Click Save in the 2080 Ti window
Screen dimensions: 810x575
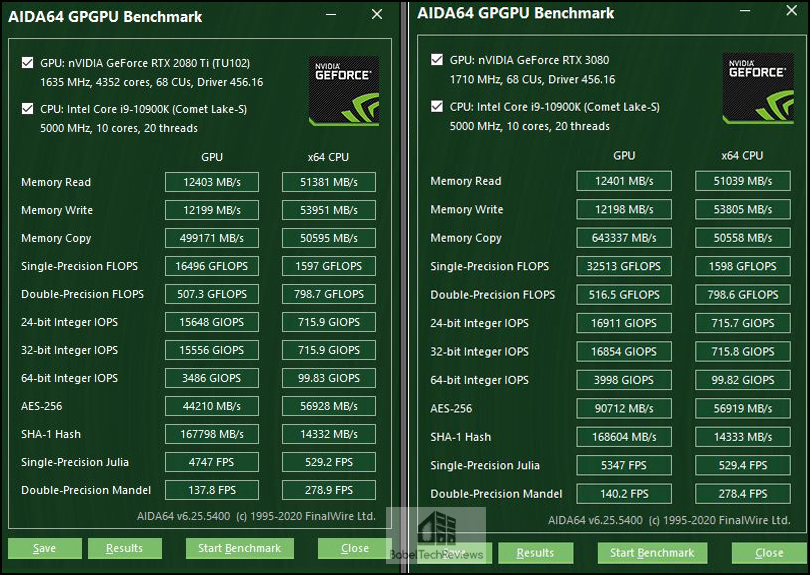pos(44,548)
